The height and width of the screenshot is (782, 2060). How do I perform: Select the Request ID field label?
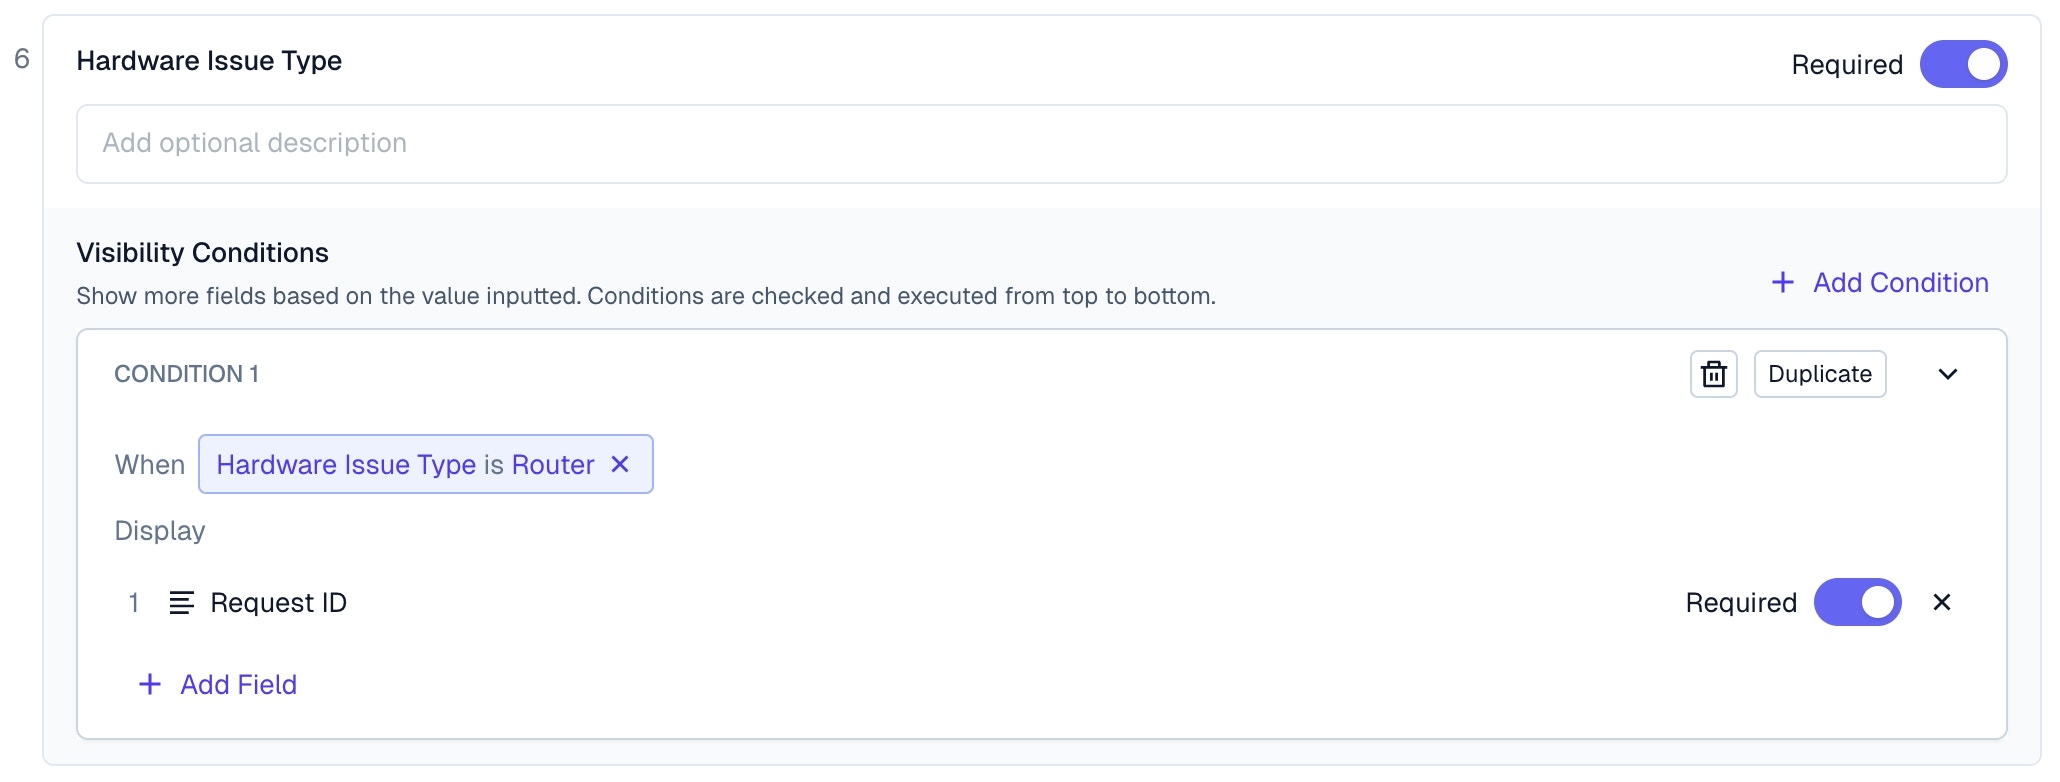(278, 602)
